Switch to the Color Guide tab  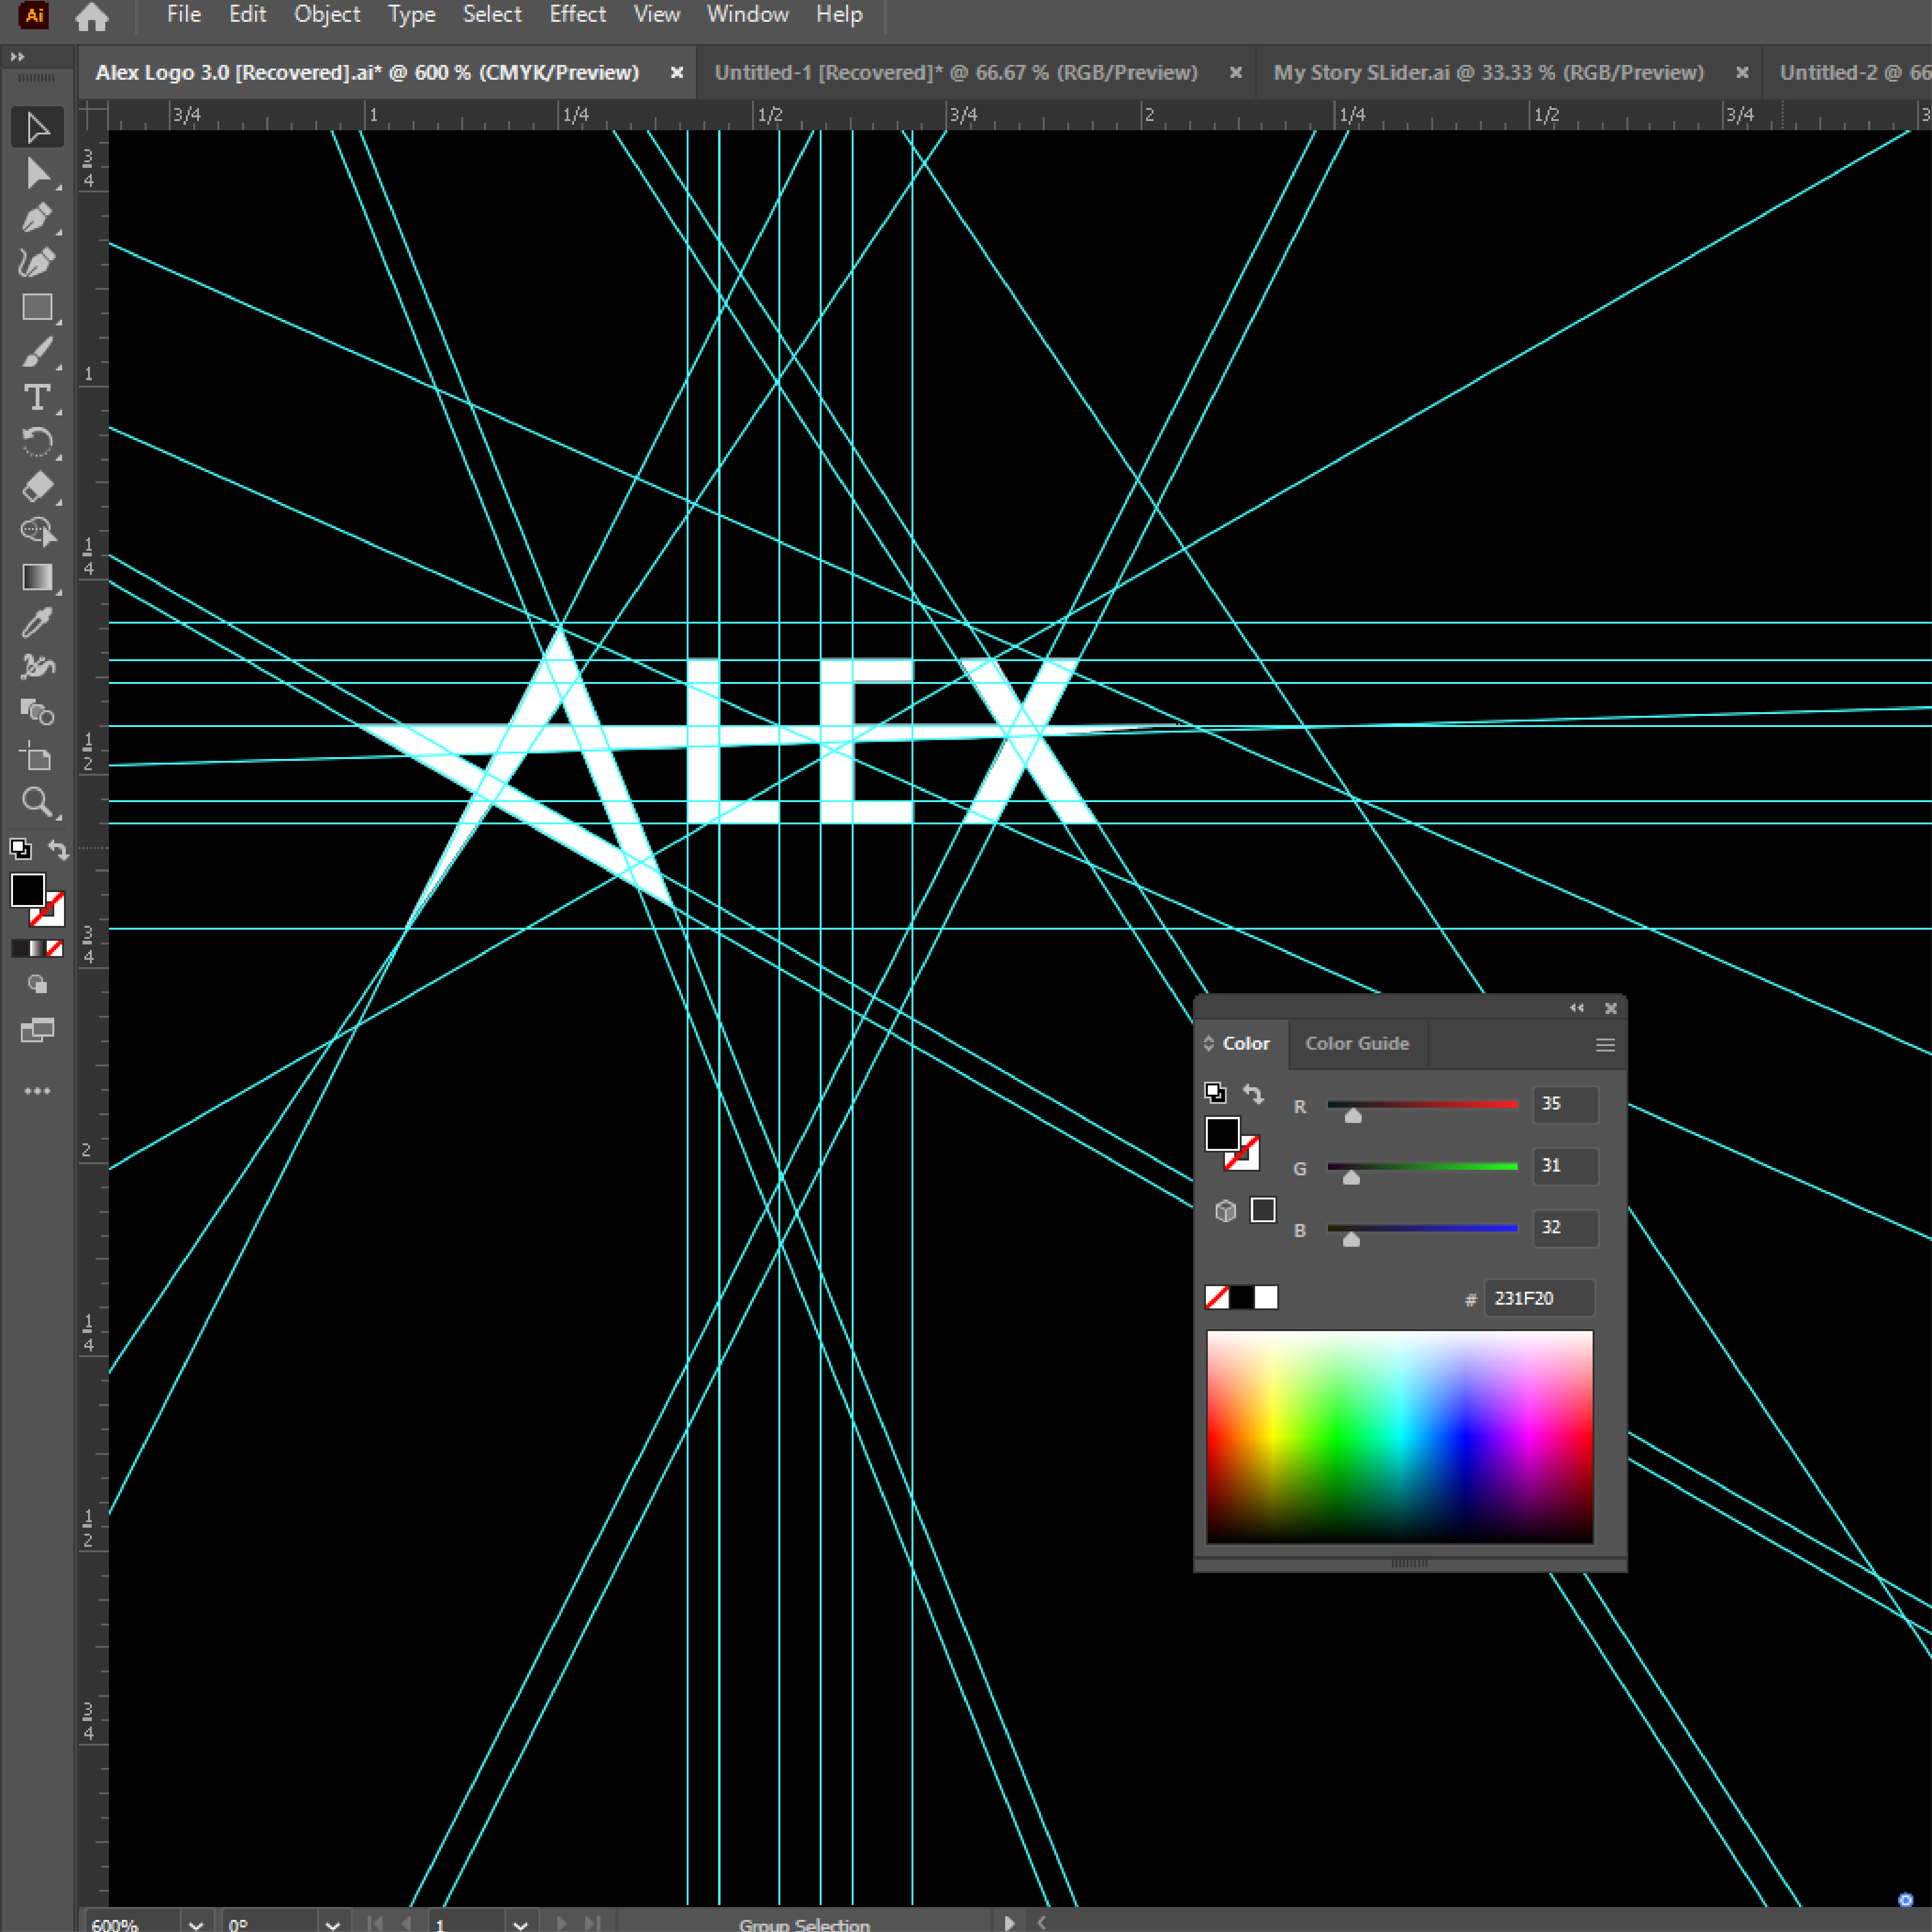1356,1044
